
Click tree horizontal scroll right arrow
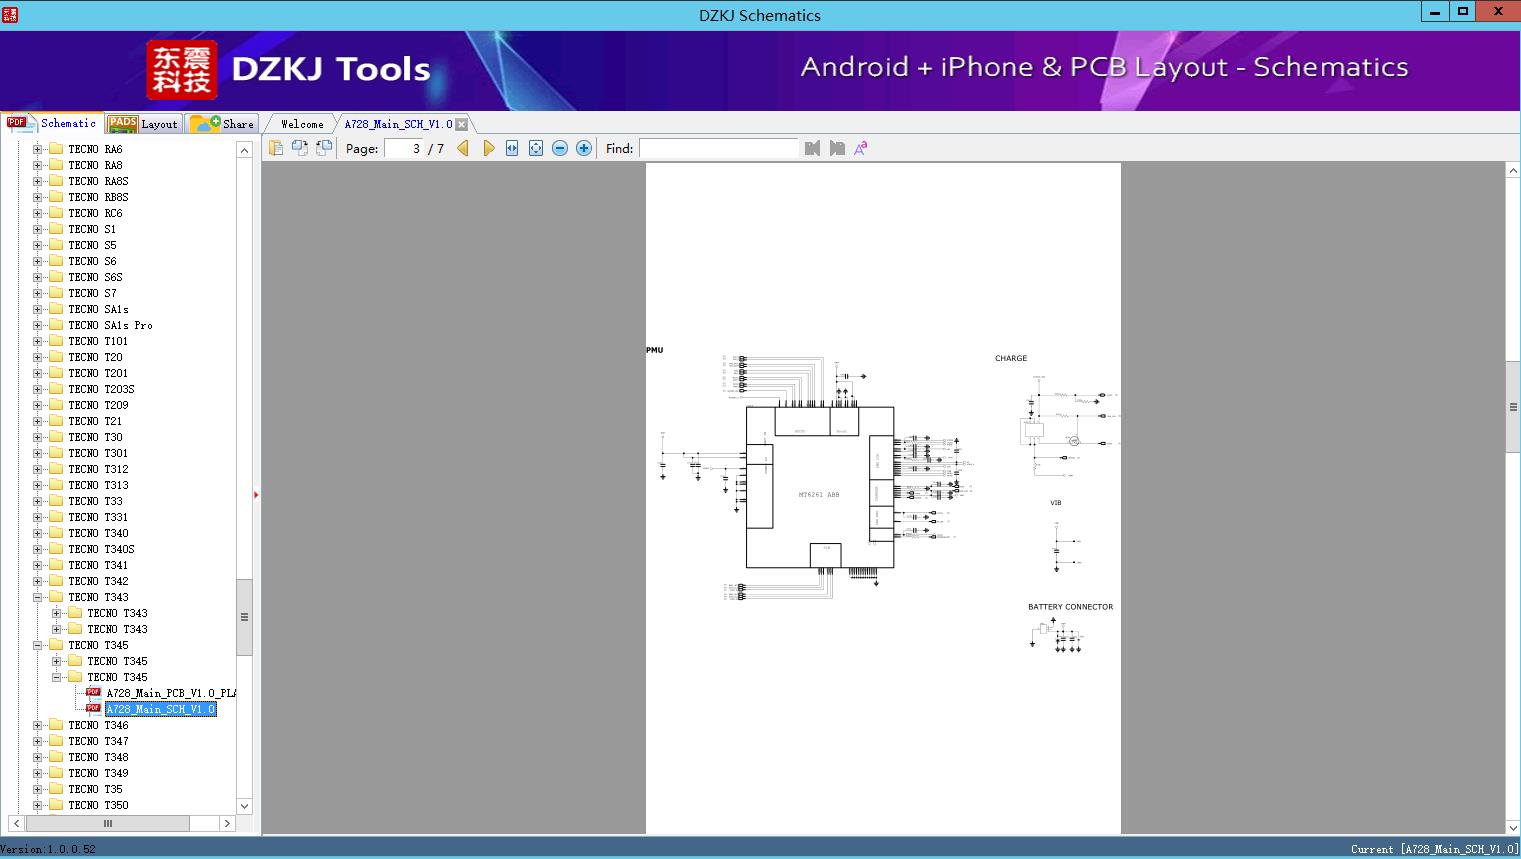(227, 823)
